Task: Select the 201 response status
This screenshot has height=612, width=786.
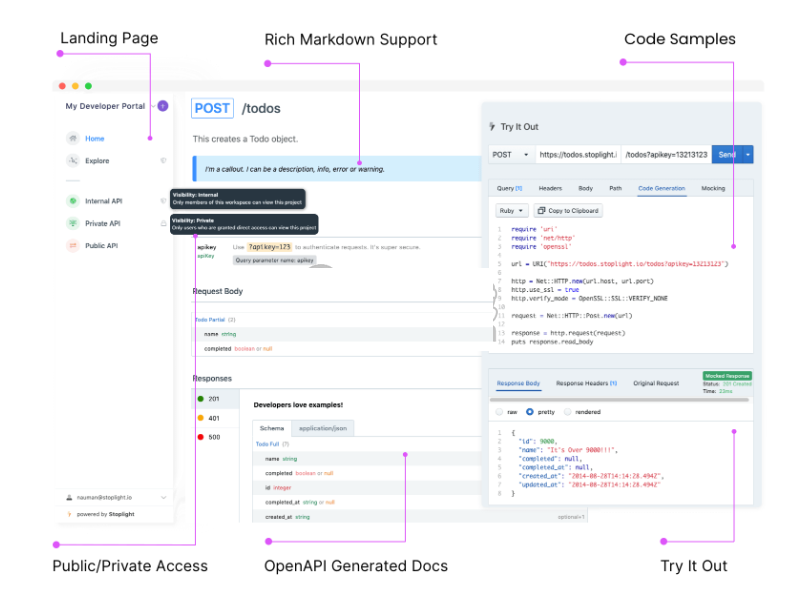Action: click(216, 399)
